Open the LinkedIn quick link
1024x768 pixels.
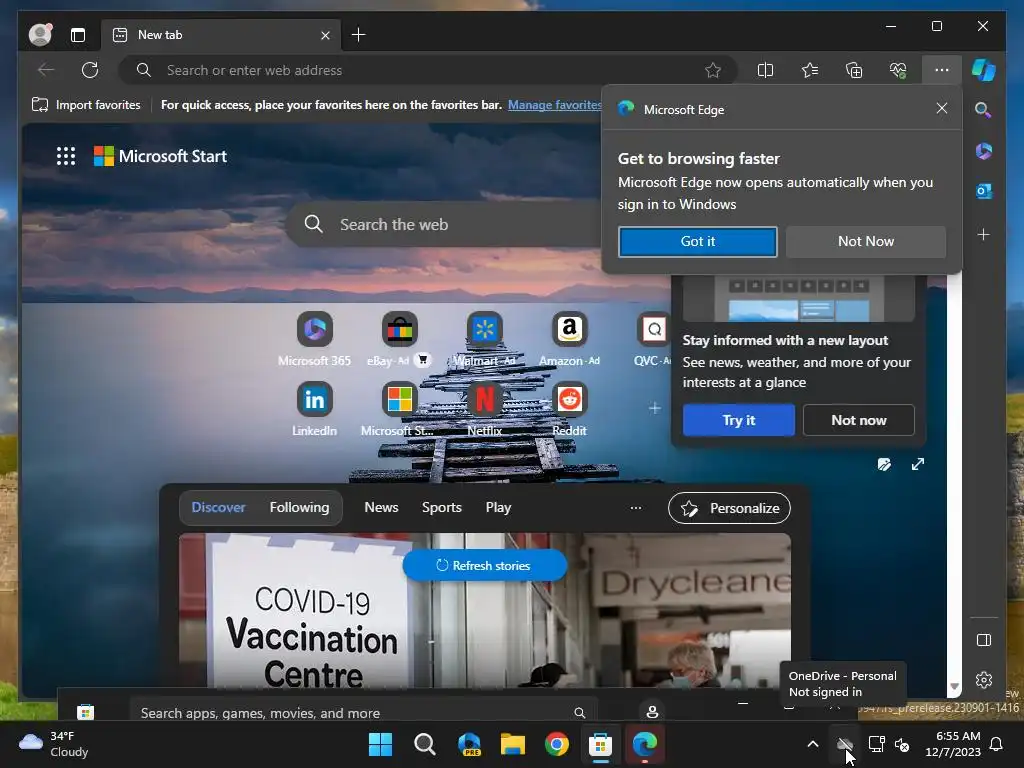(314, 409)
